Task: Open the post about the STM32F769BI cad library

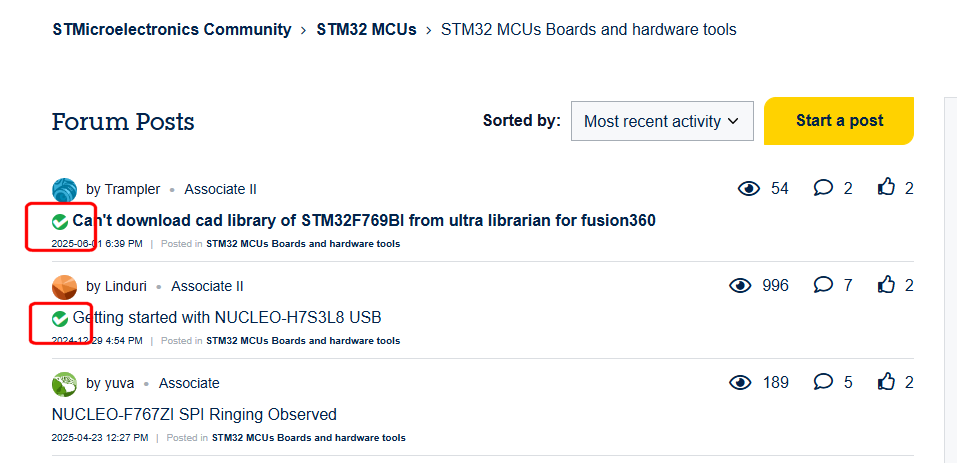Action: pyautogui.click(x=364, y=221)
